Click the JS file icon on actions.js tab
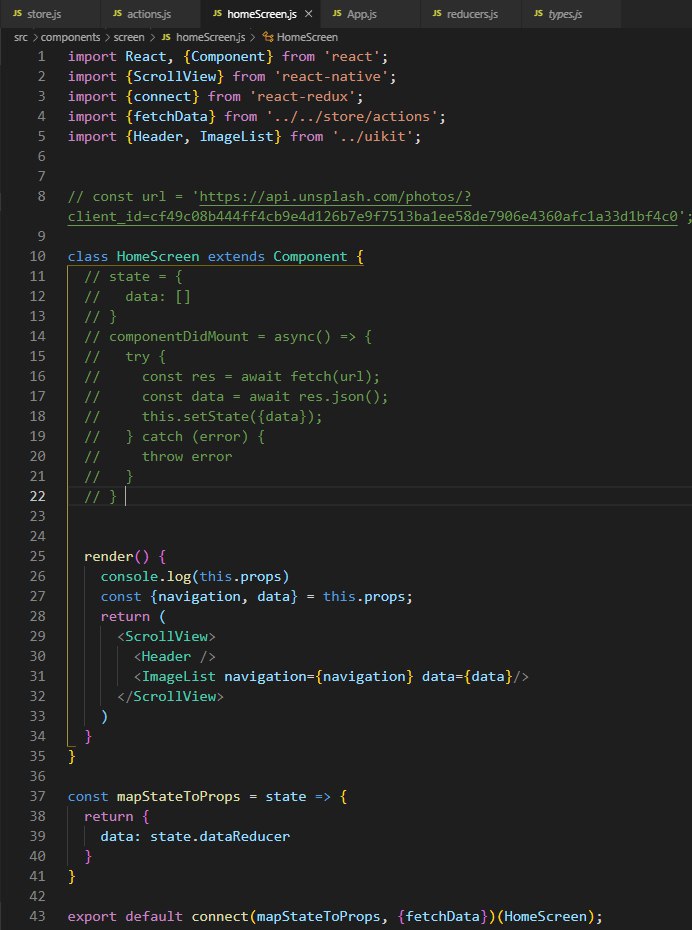 point(117,14)
